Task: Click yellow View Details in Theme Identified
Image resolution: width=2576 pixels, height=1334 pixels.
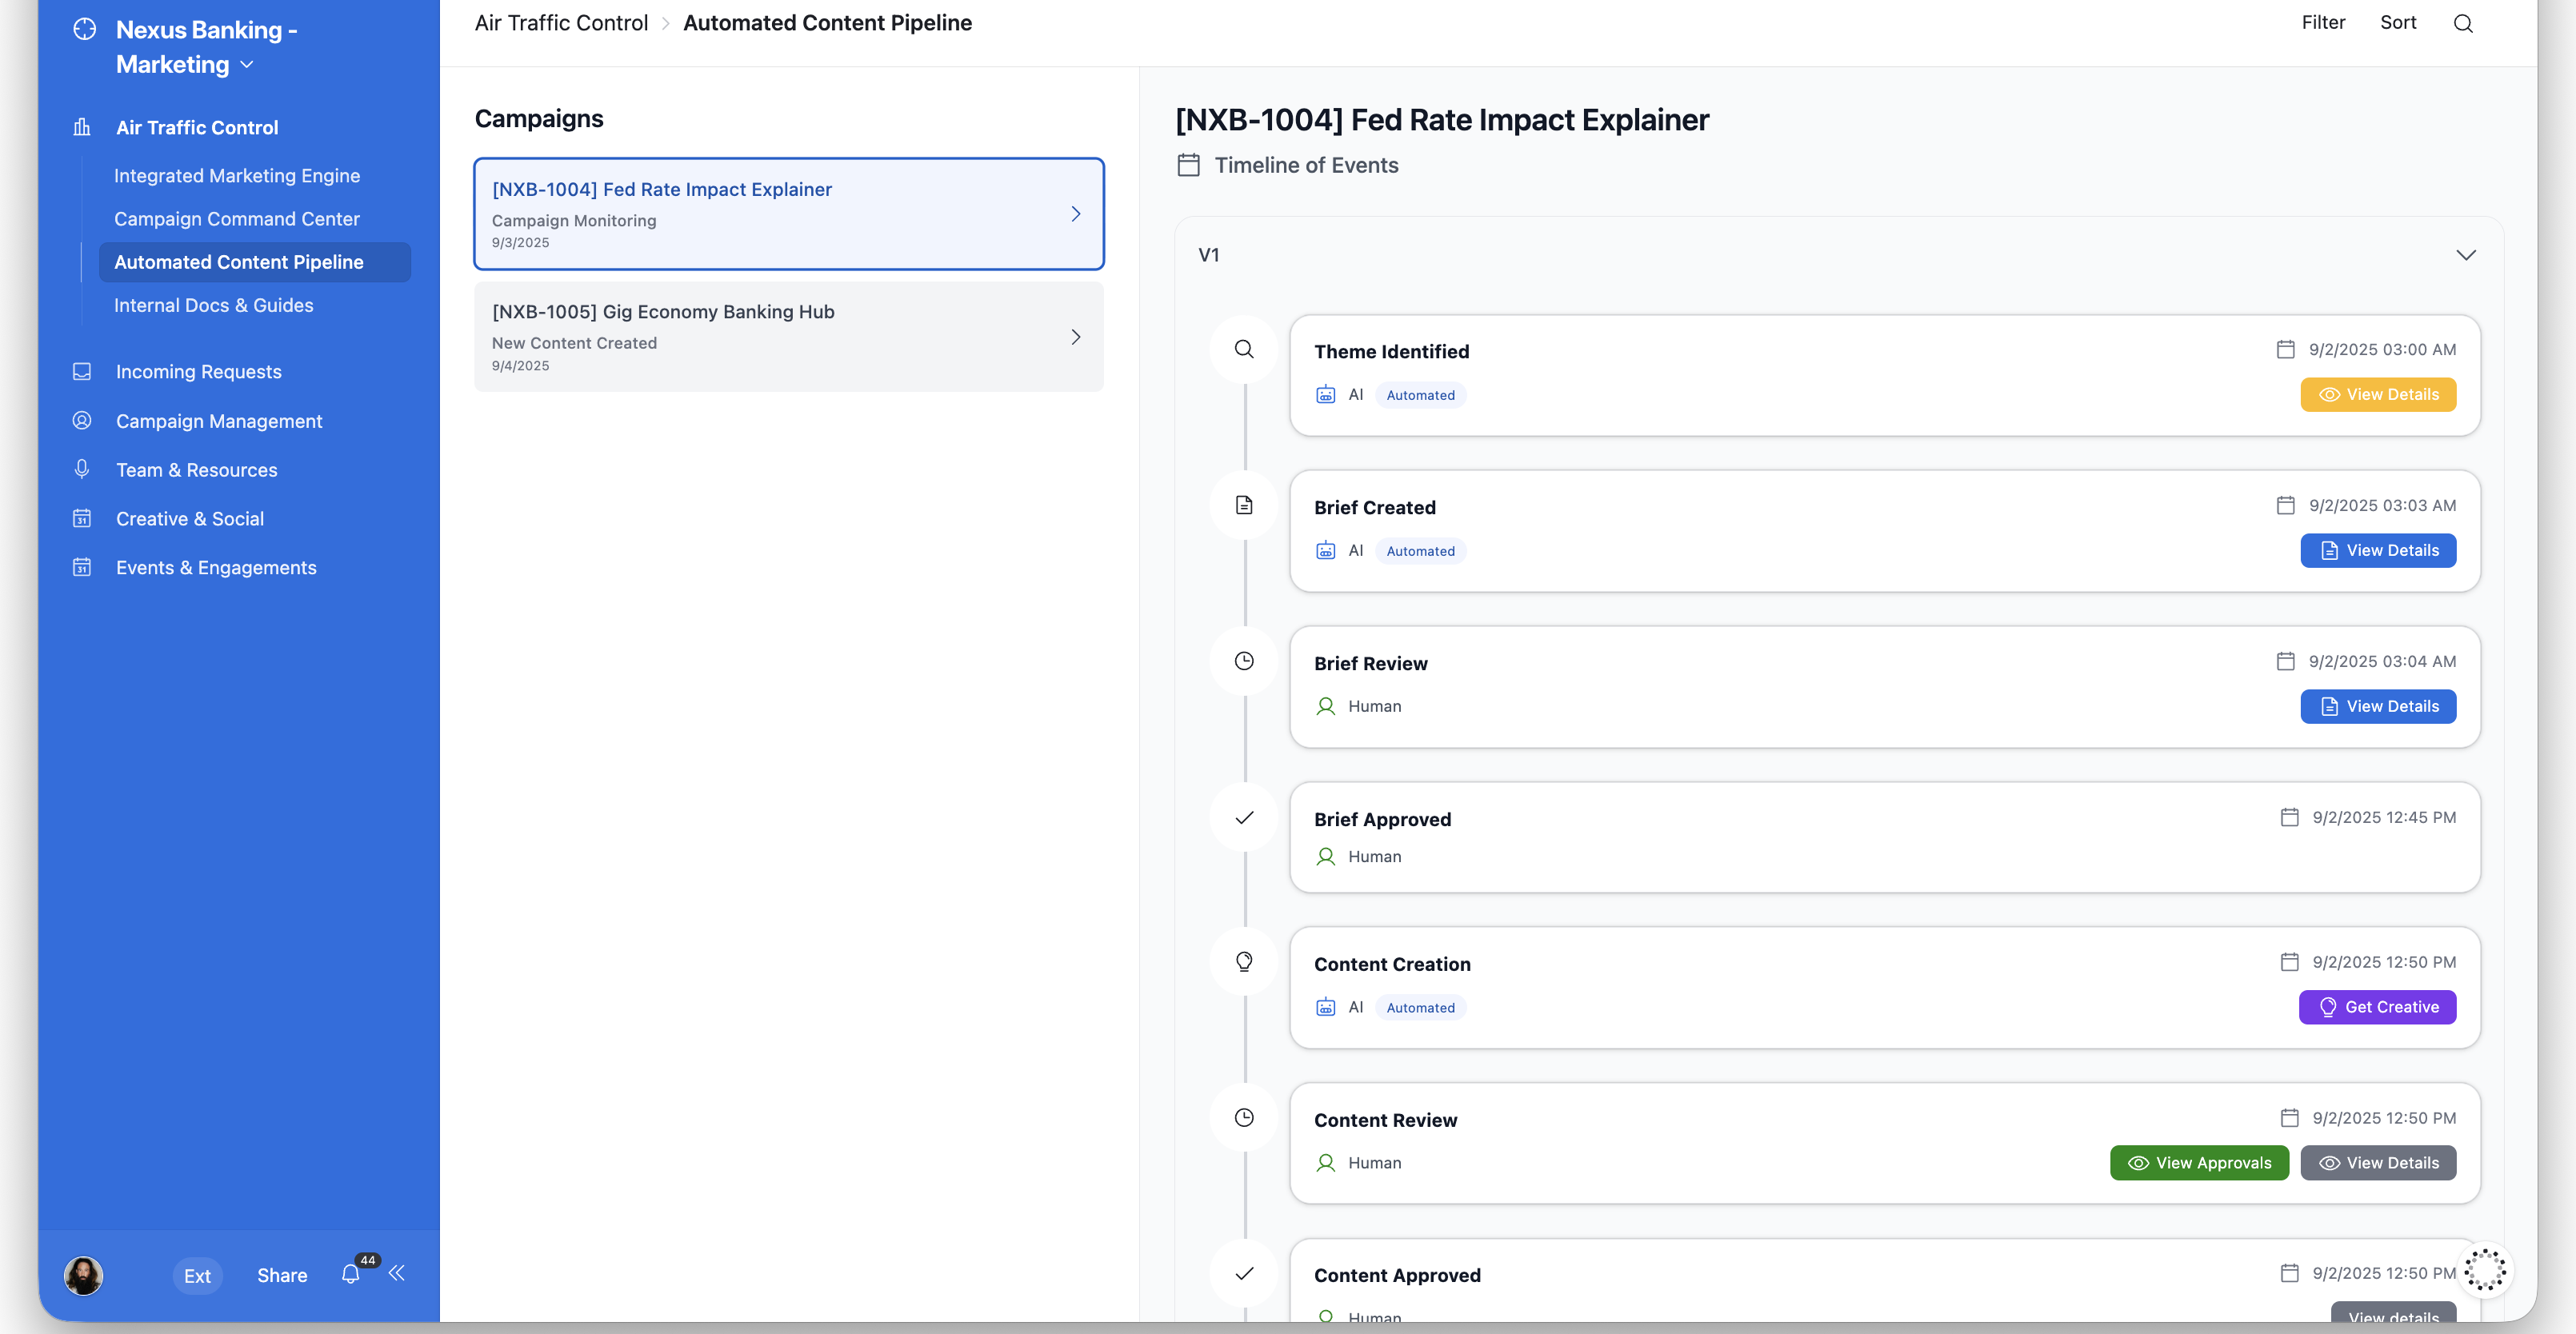Action: 2377,394
